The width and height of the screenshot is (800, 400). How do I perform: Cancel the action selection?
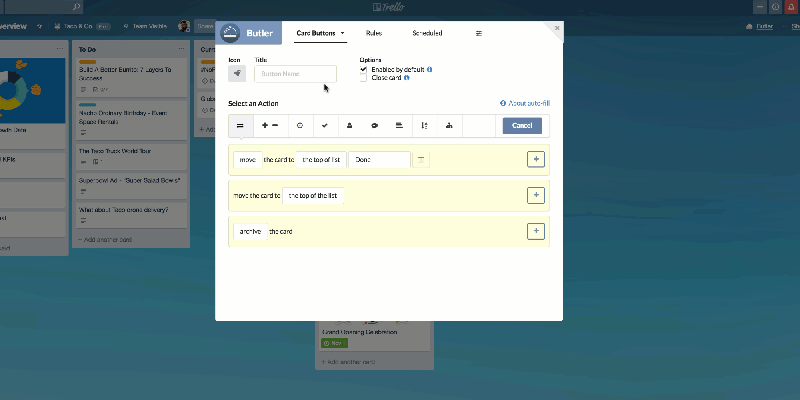click(522, 126)
